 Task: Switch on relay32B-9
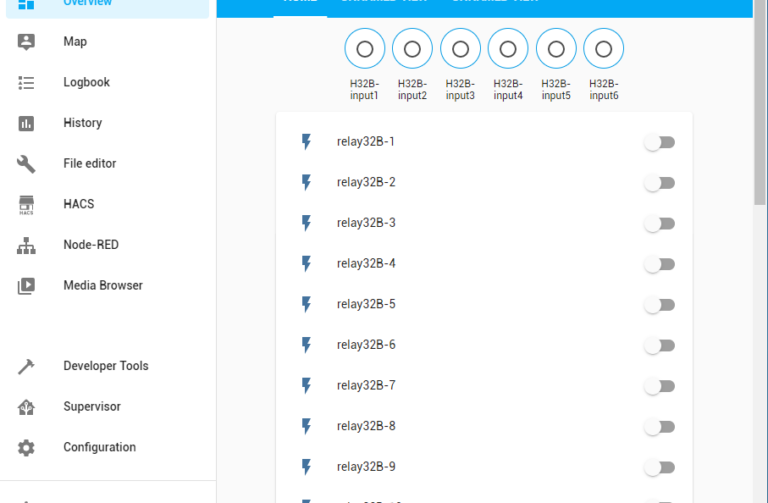pyautogui.click(x=659, y=467)
